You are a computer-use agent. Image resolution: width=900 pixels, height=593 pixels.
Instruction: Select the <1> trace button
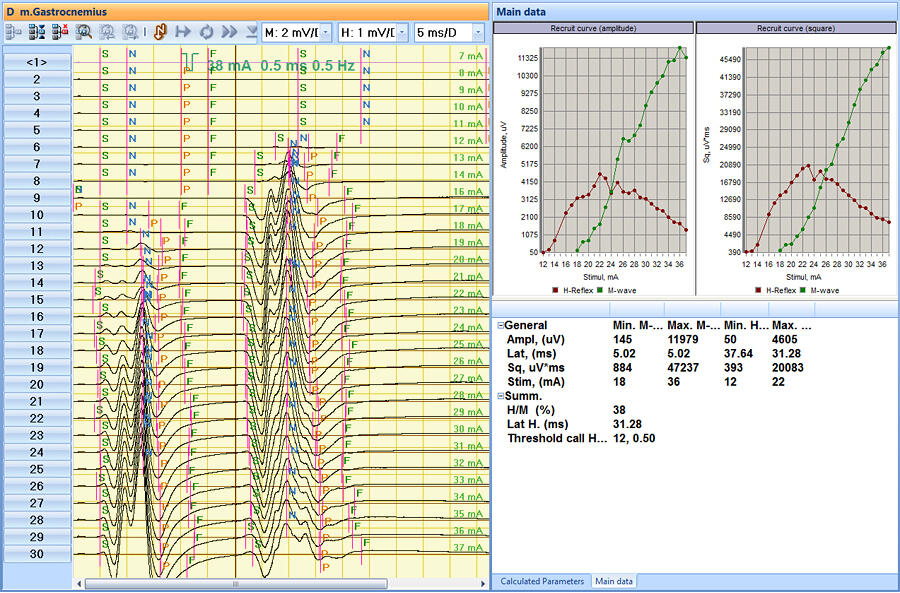[x=36, y=62]
